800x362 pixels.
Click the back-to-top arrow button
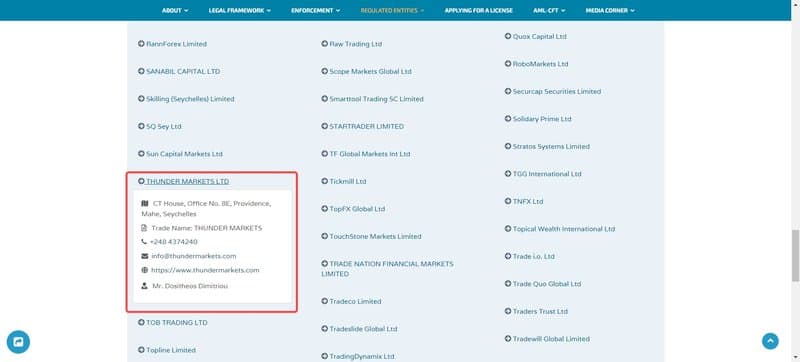[770, 341]
